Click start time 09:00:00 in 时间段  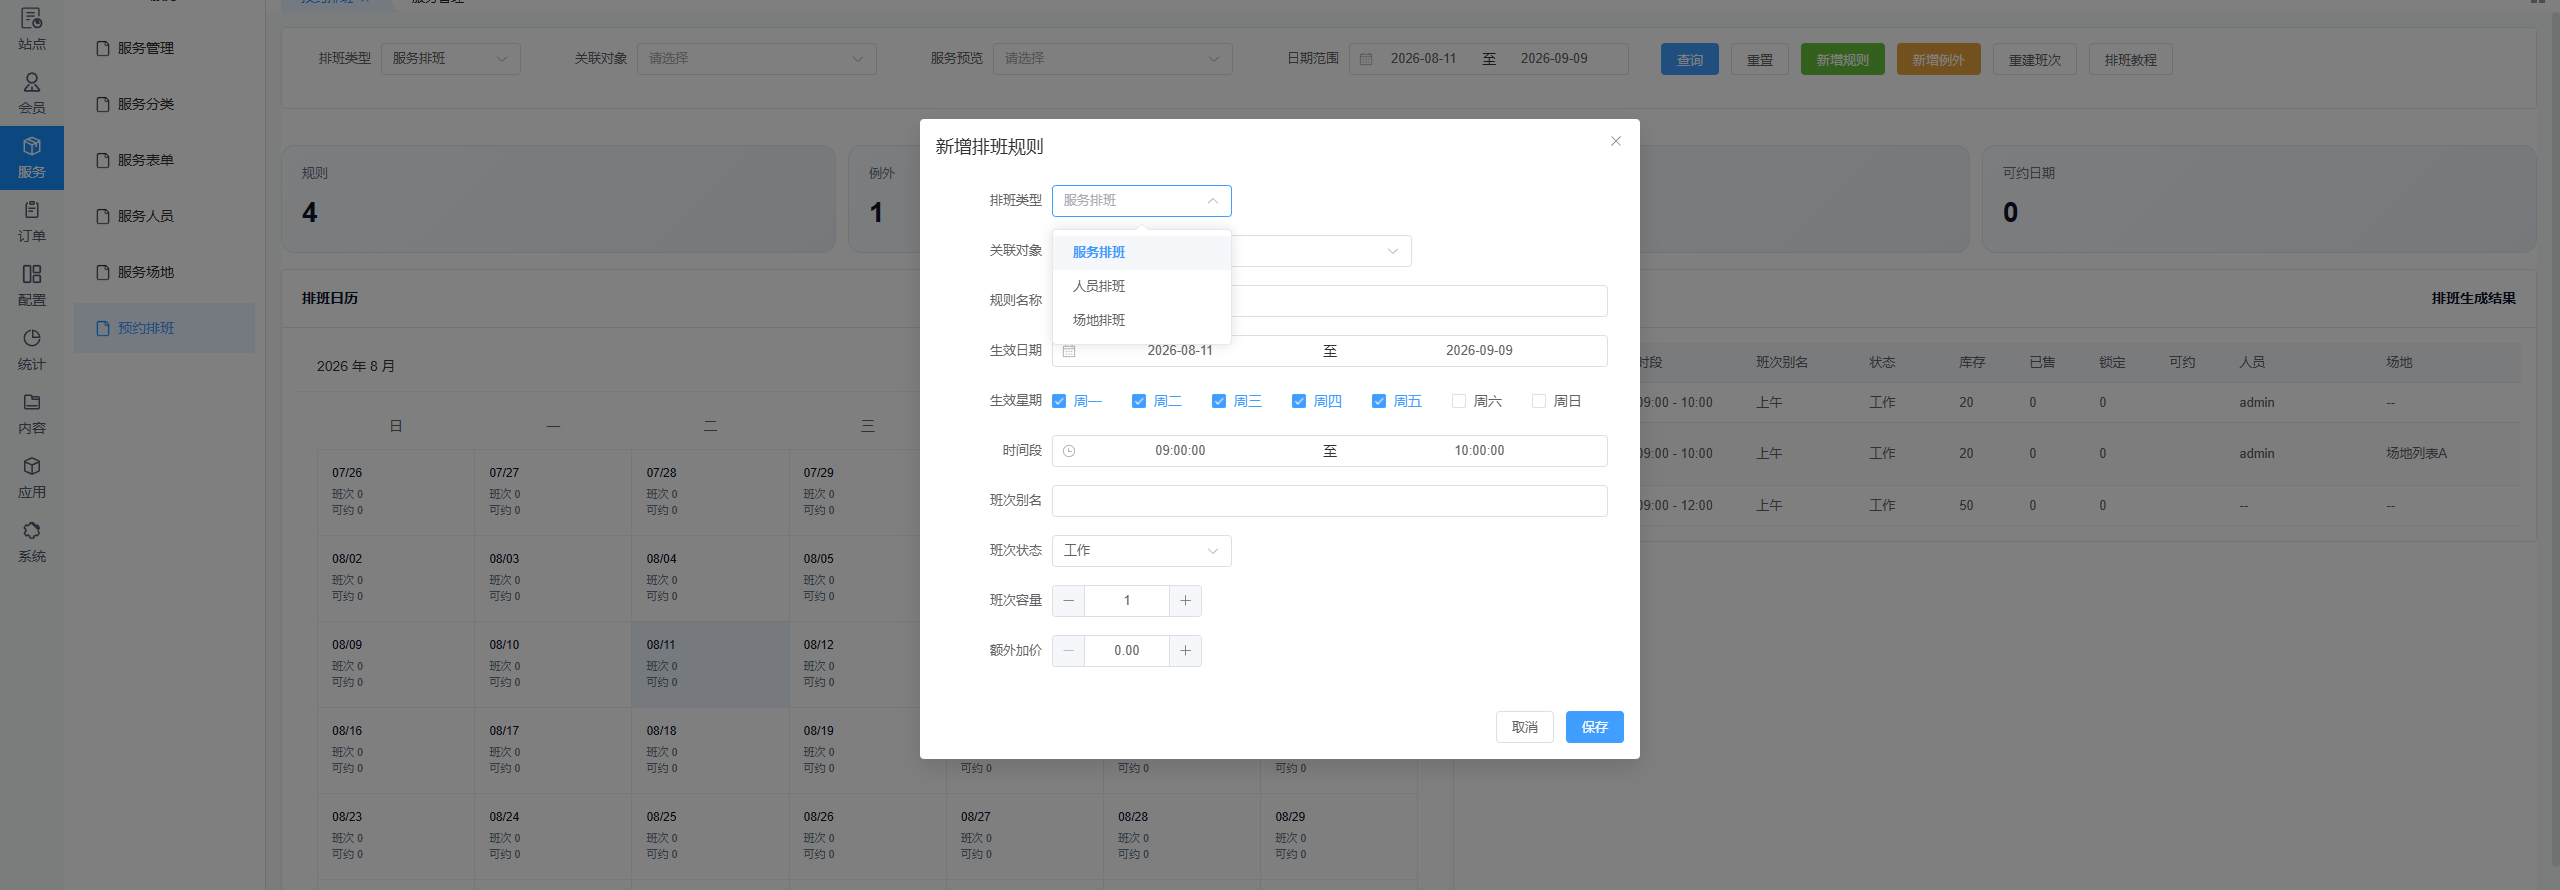[1180, 451]
